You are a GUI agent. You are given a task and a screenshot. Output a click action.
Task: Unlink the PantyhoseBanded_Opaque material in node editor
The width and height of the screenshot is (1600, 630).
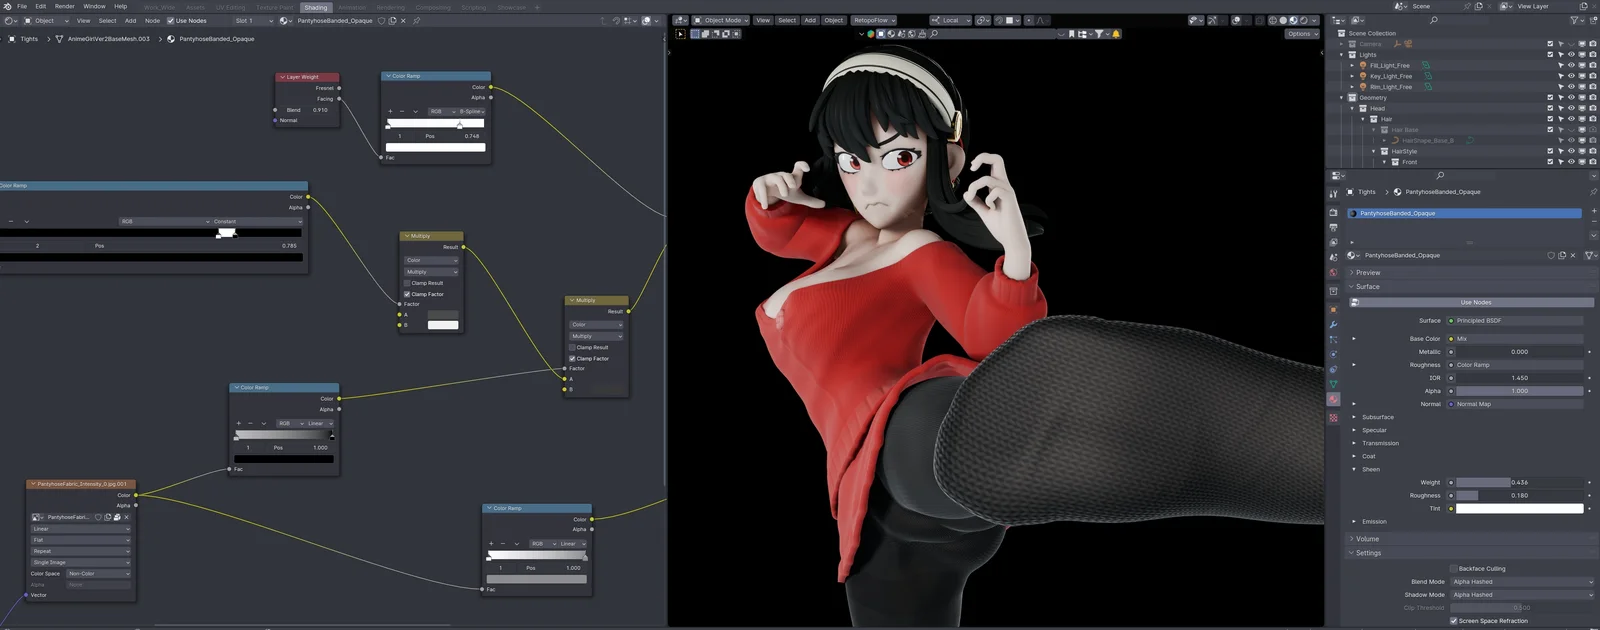click(403, 20)
